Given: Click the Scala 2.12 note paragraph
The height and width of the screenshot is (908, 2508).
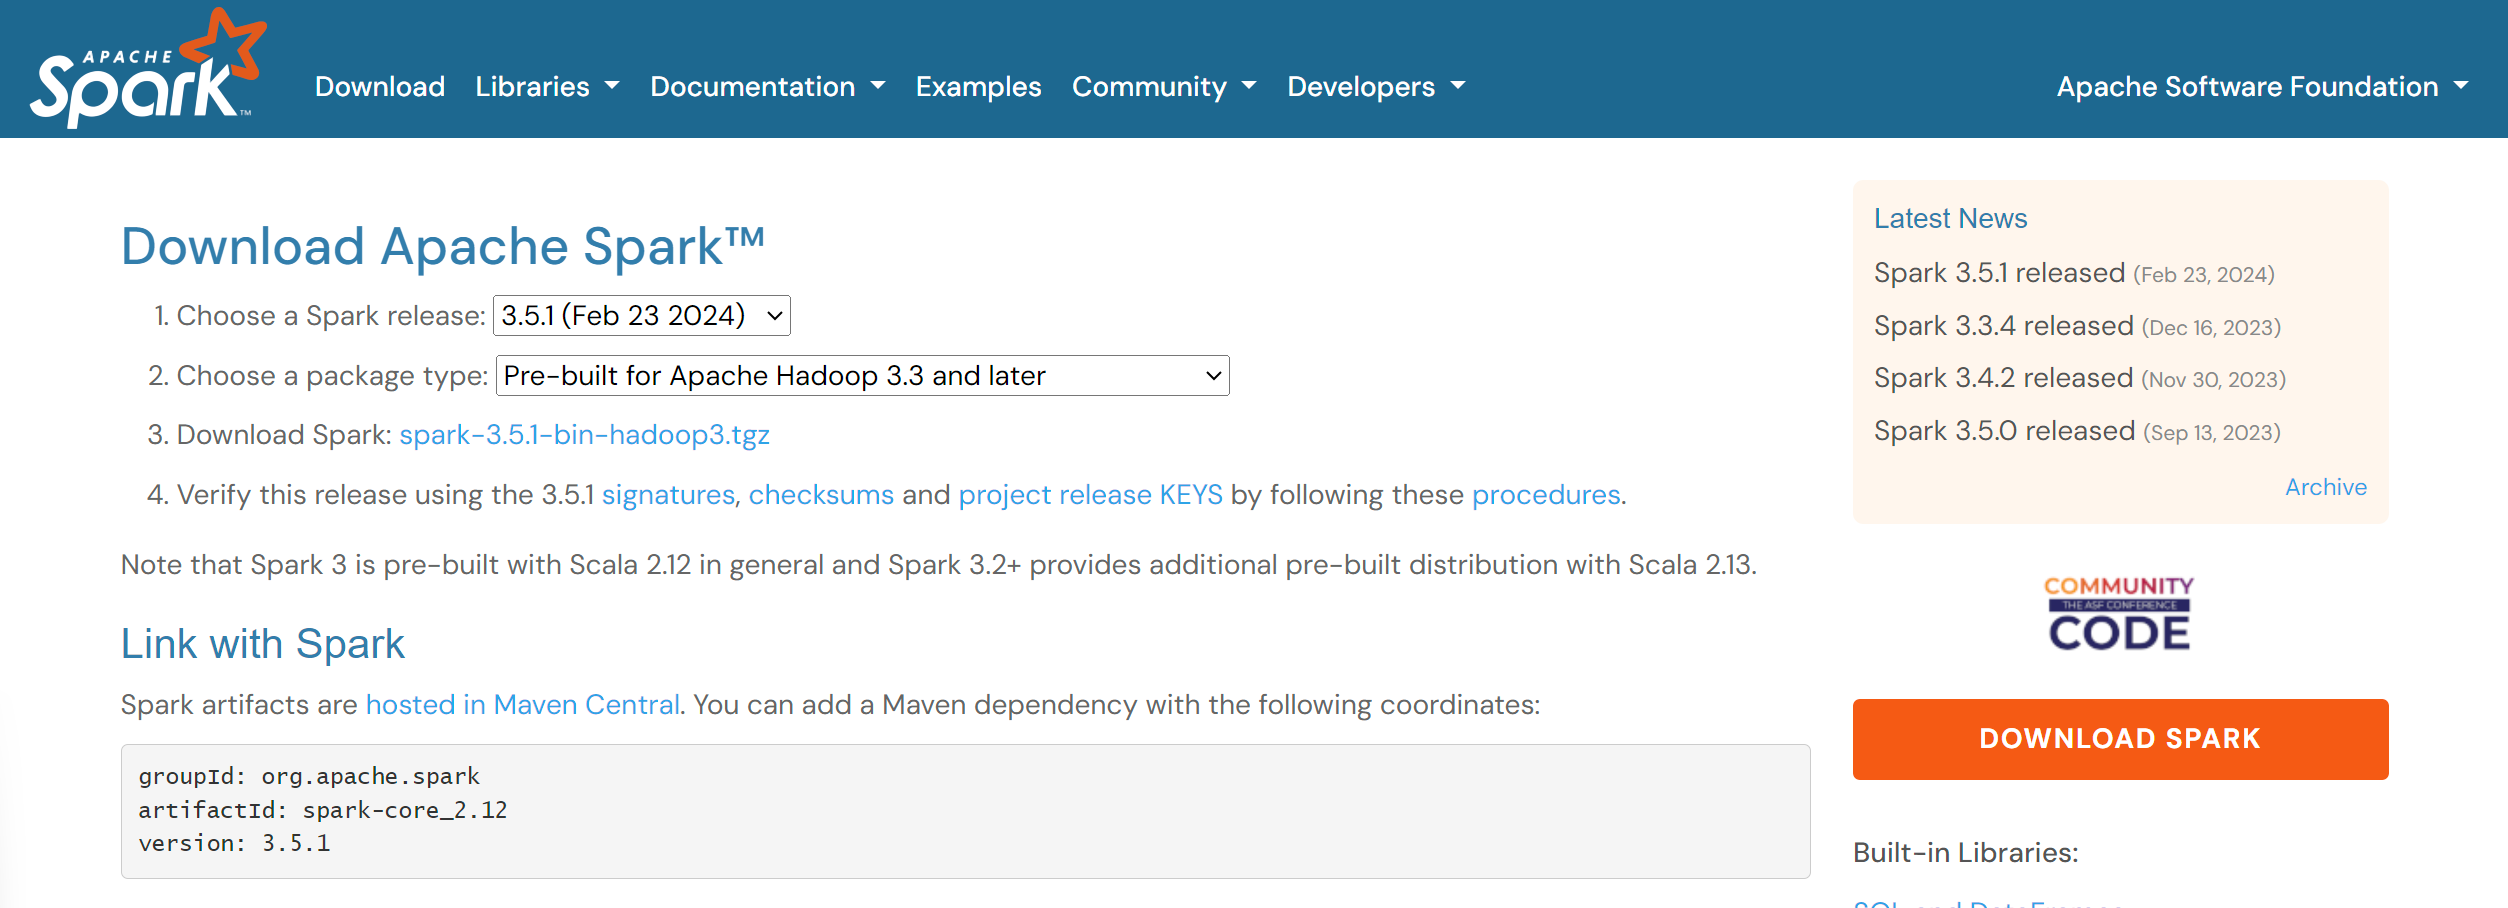Looking at the screenshot, I should 938,565.
